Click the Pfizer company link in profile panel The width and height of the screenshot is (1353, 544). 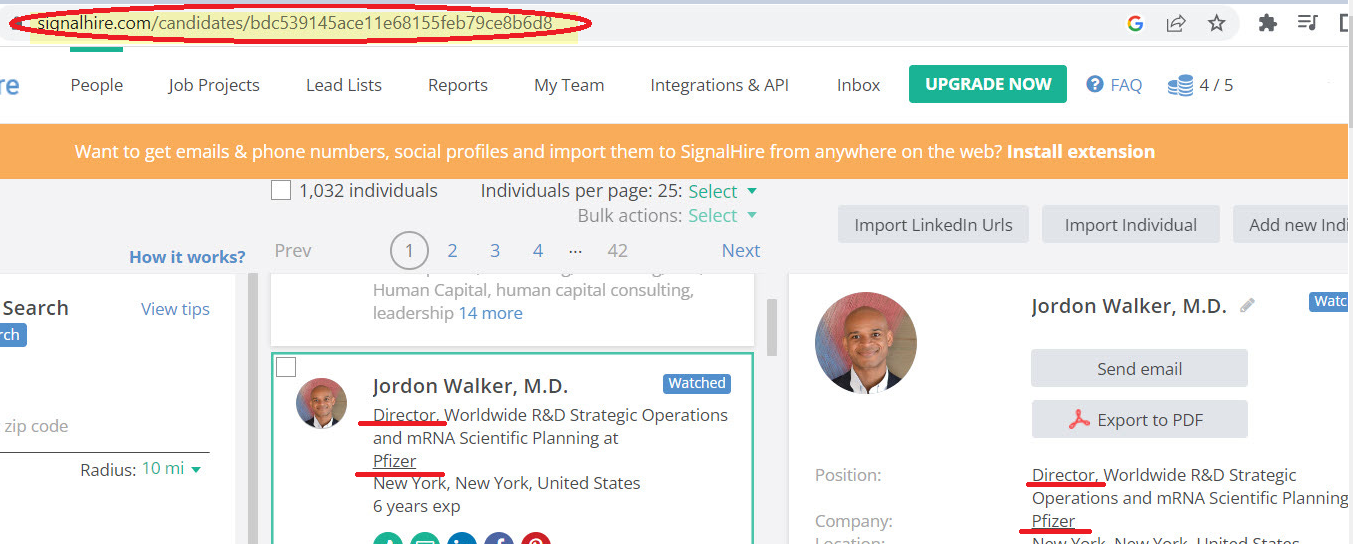(x=1054, y=521)
